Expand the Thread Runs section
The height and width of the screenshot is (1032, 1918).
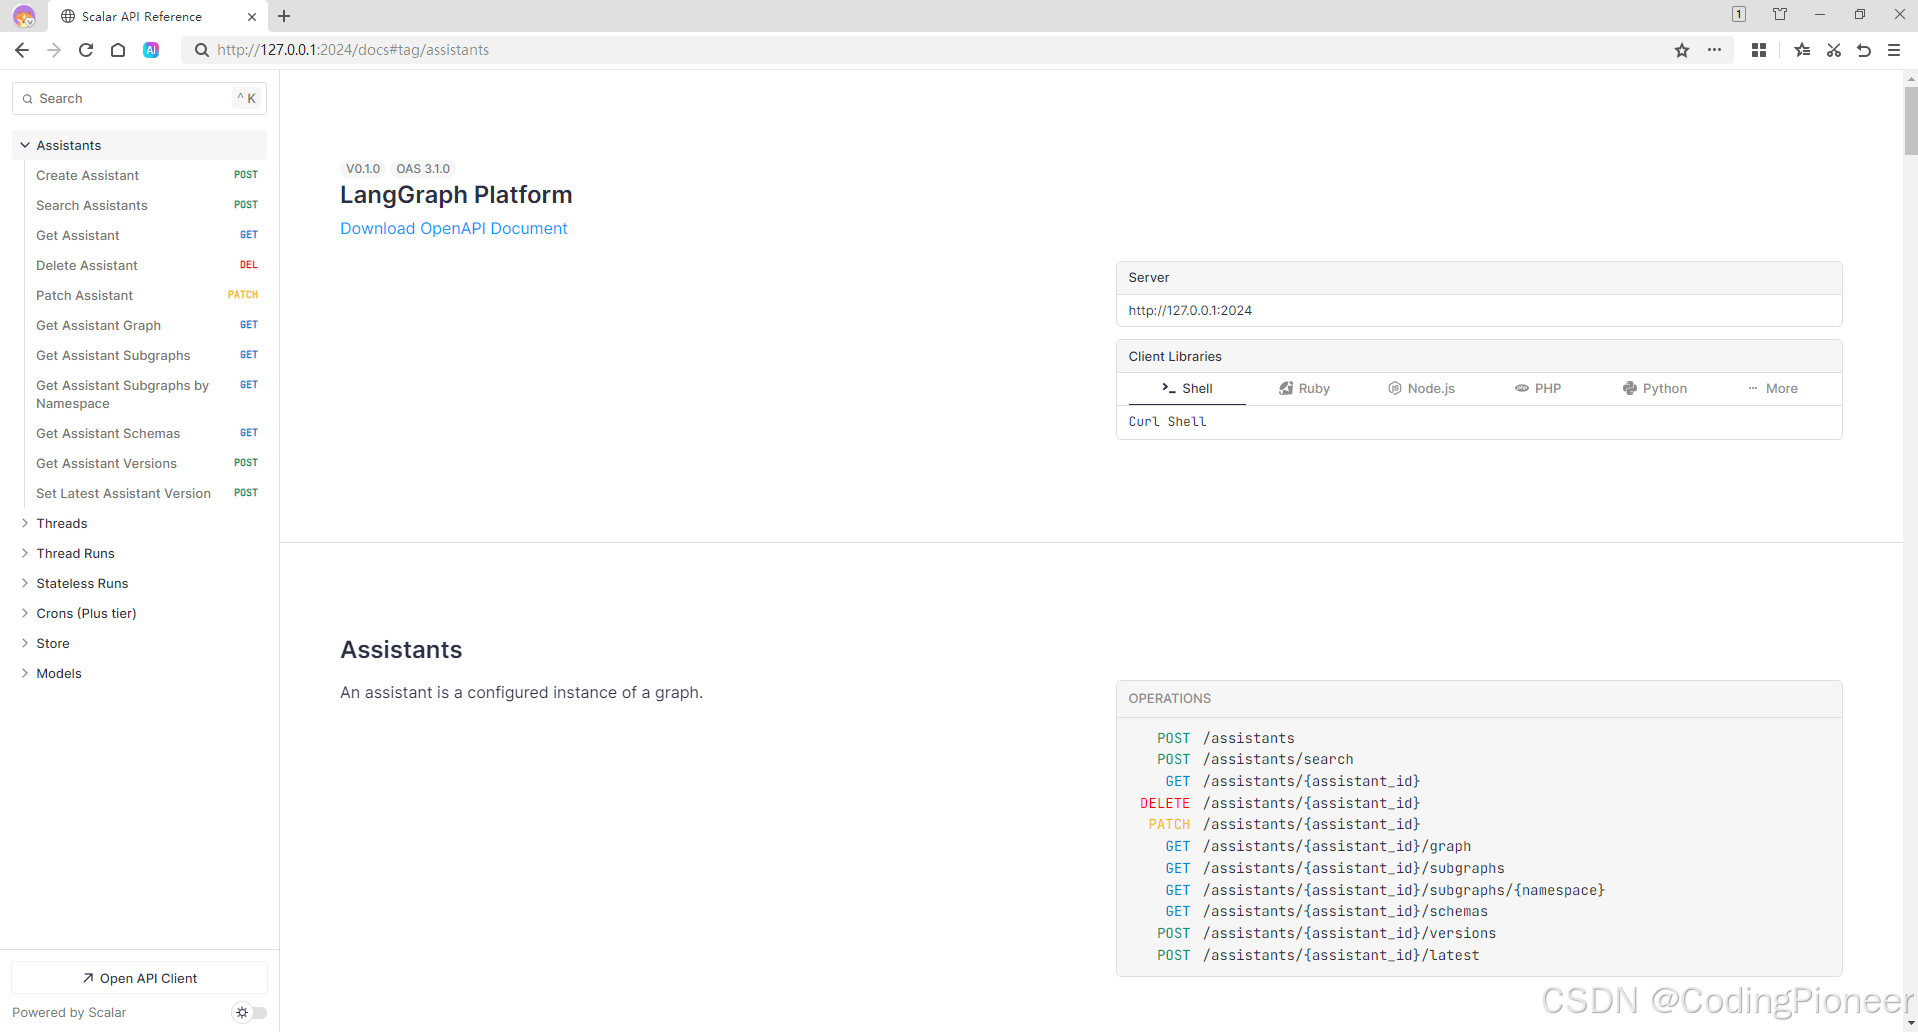pos(25,553)
